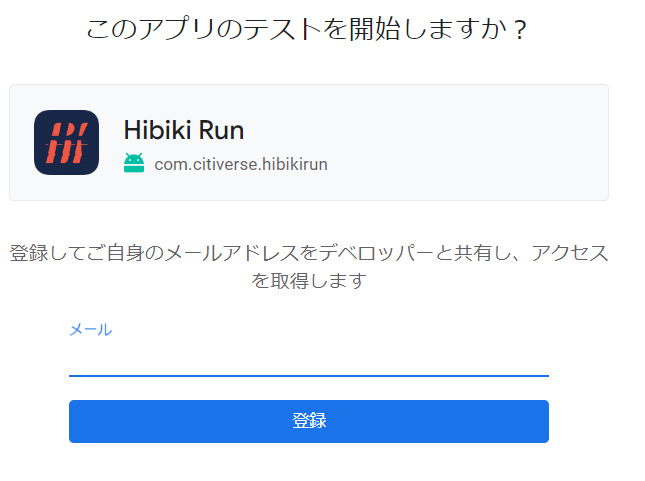Place cursor in the email address box
645x481 pixels.
[309, 360]
